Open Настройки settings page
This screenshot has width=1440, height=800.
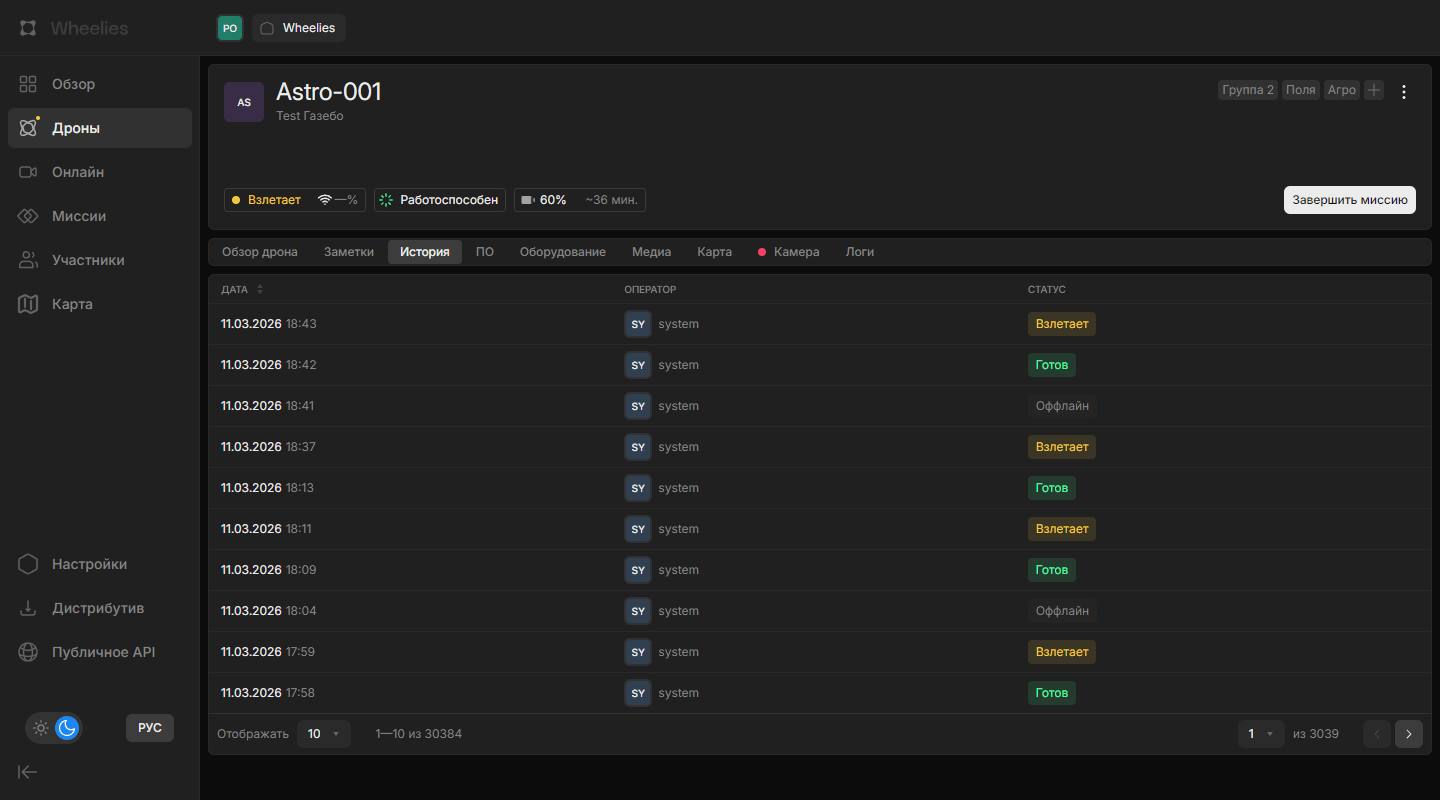tap(98, 564)
